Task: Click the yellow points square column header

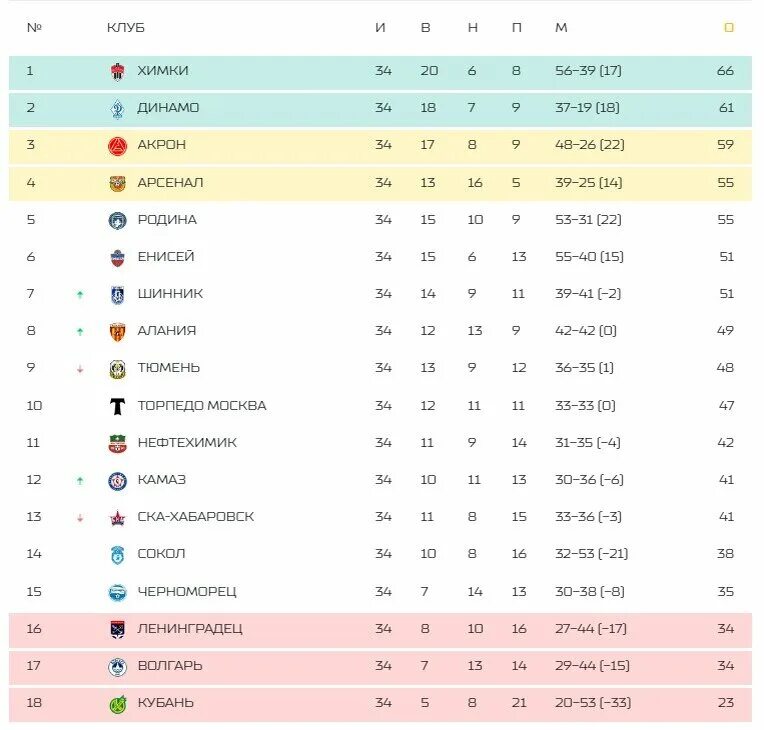Action: click(729, 27)
